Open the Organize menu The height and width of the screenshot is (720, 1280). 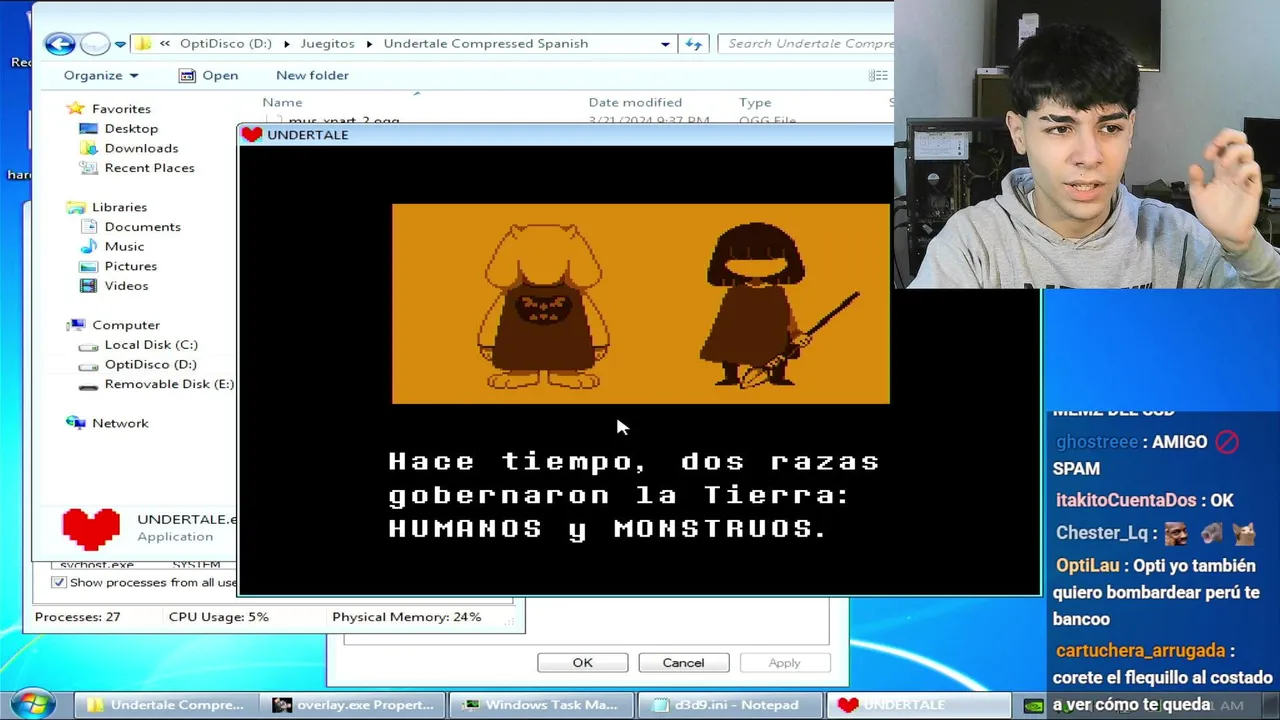[x=100, y=75]
